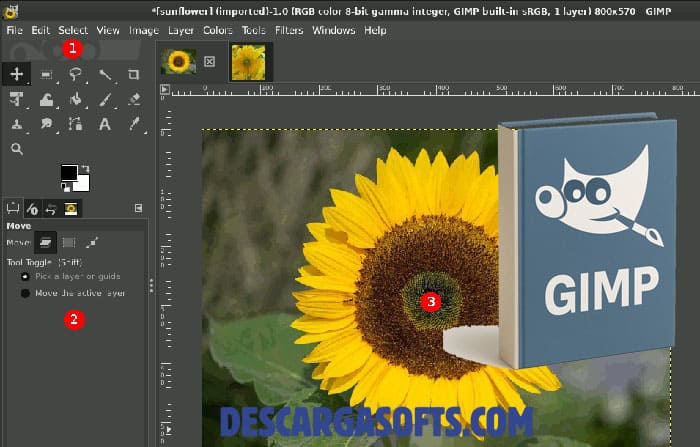Switch to Device Status dock tab
The image size is (700, 447).
click(x=32, y=209)
